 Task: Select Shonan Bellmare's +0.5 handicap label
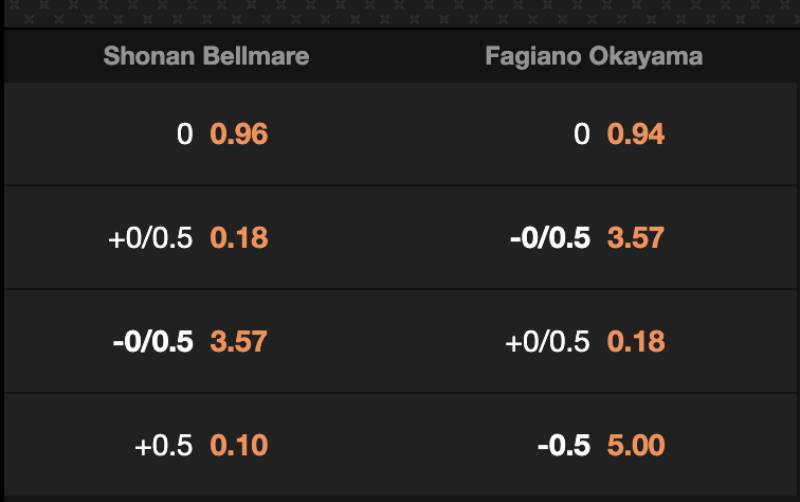[x=163, y=445]
